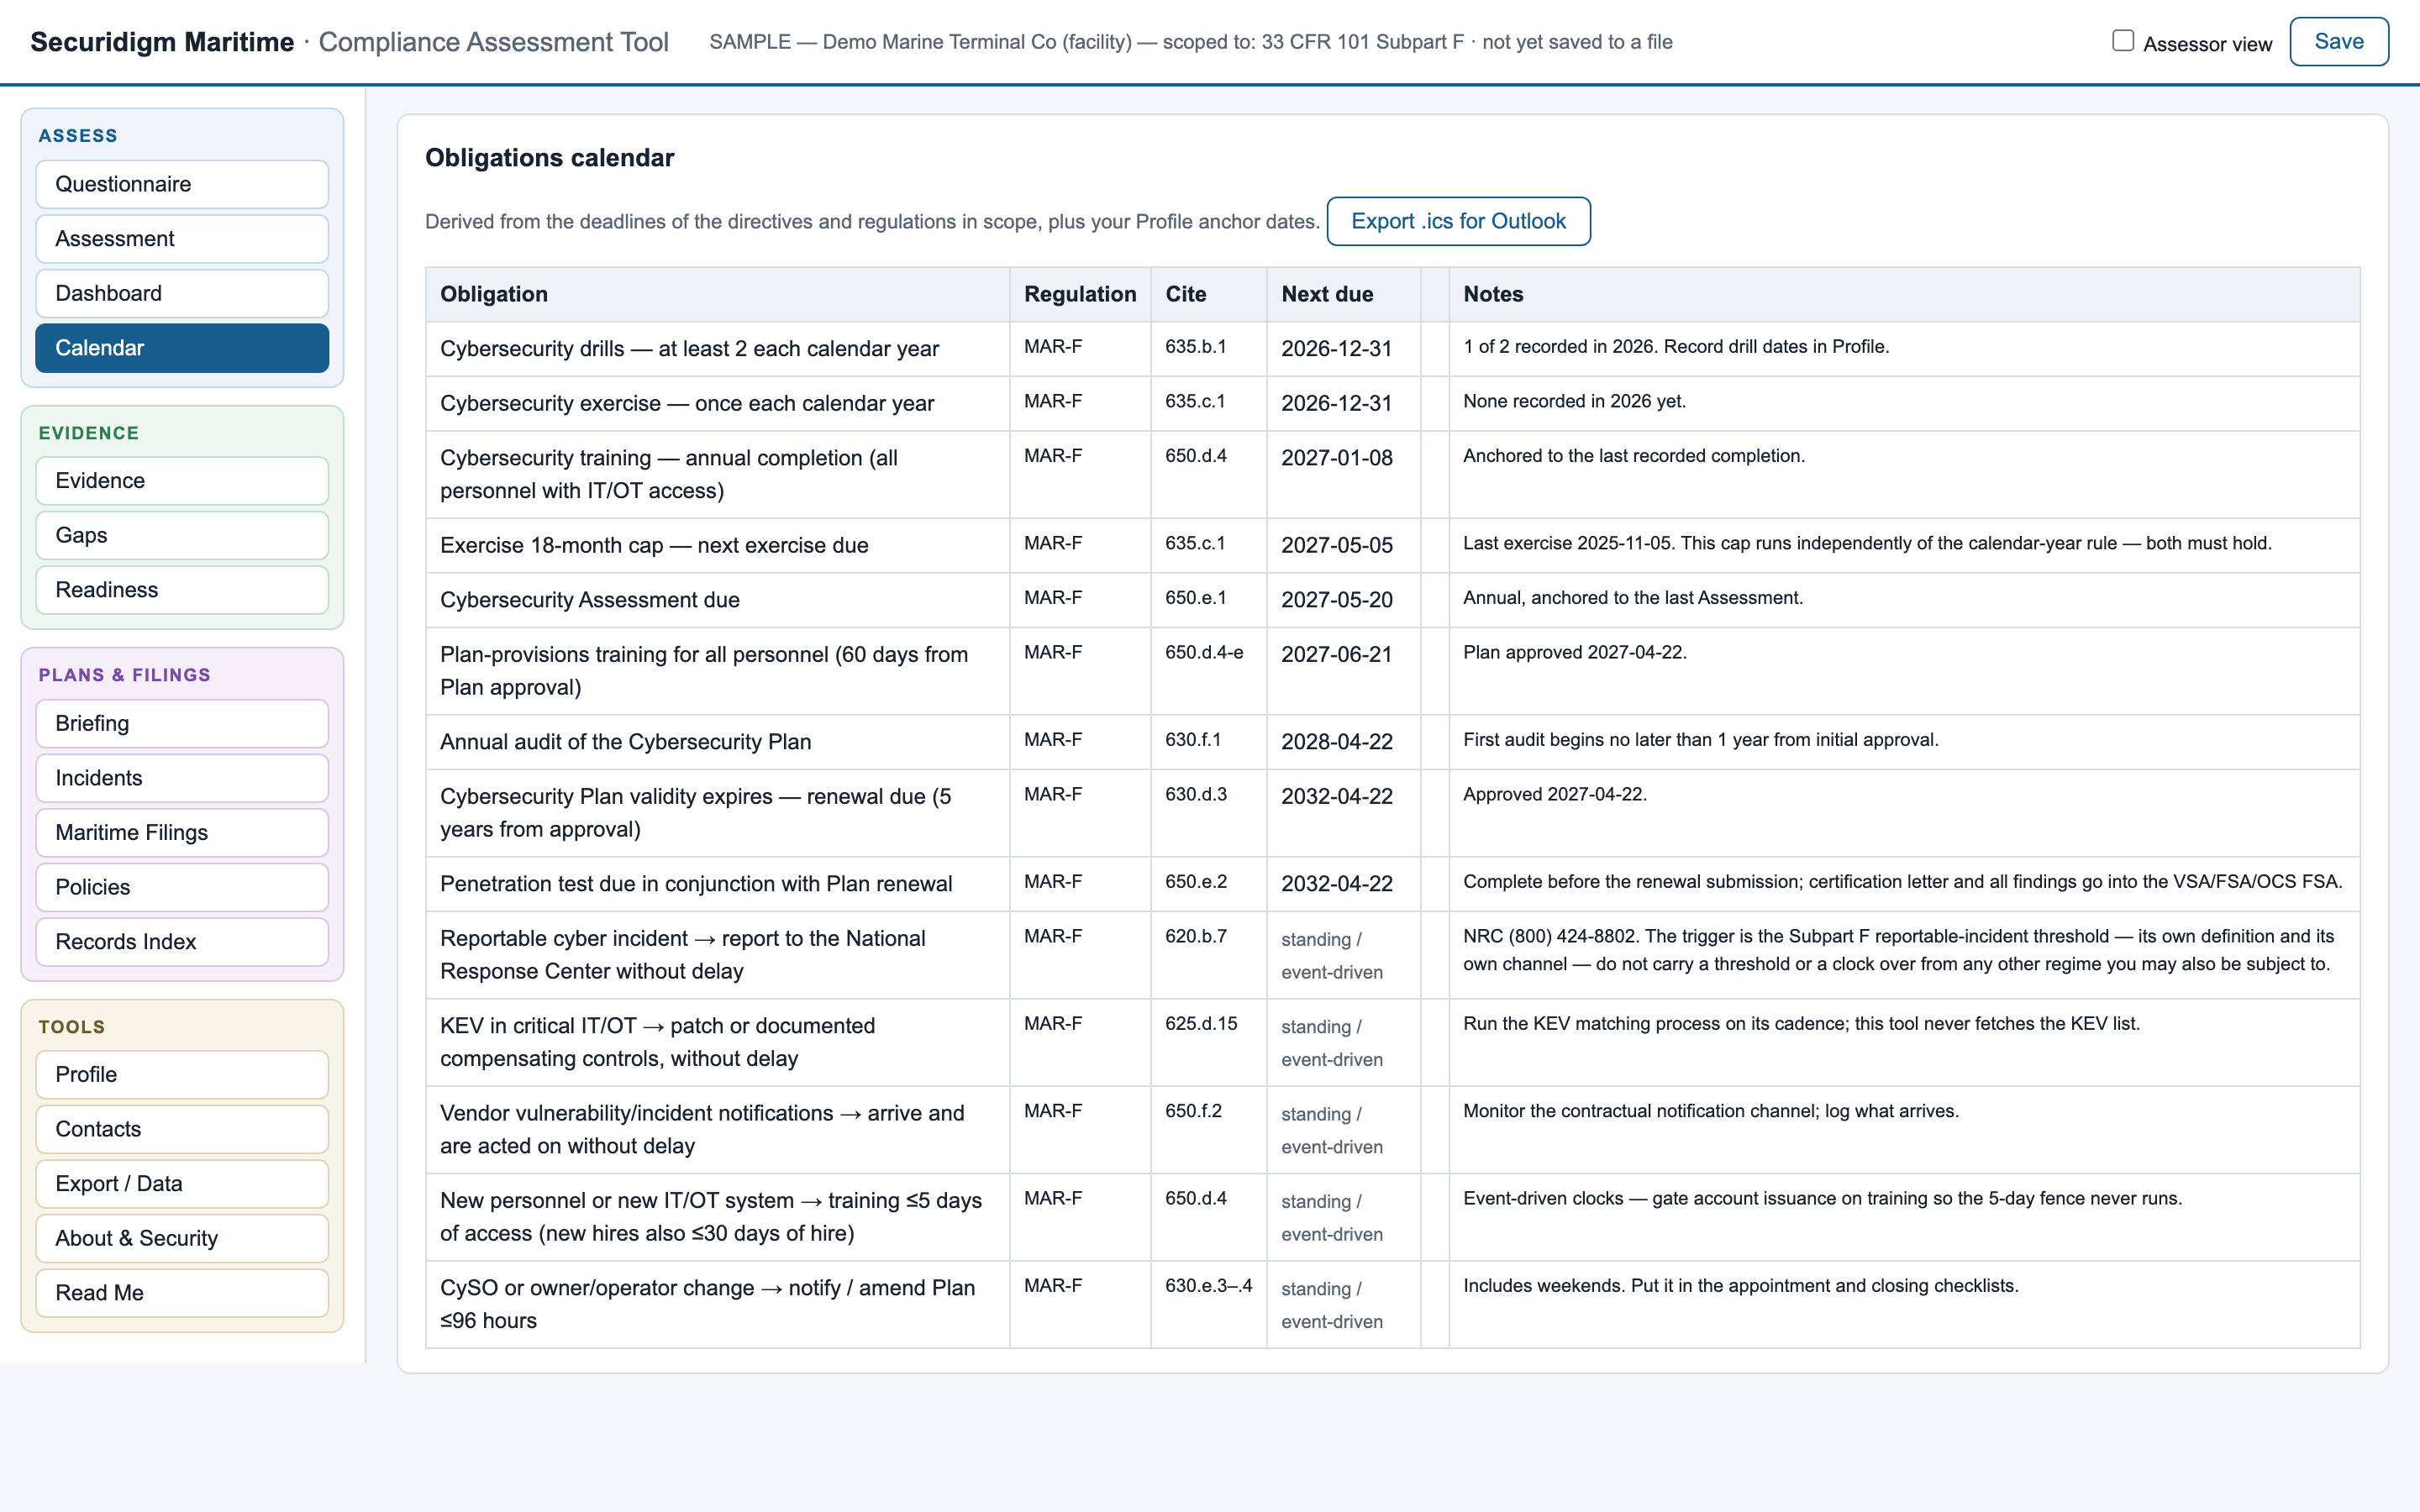Click cite 625.d.15
This screenshot has width=2420, height=1512.
pos(1201,1024)
